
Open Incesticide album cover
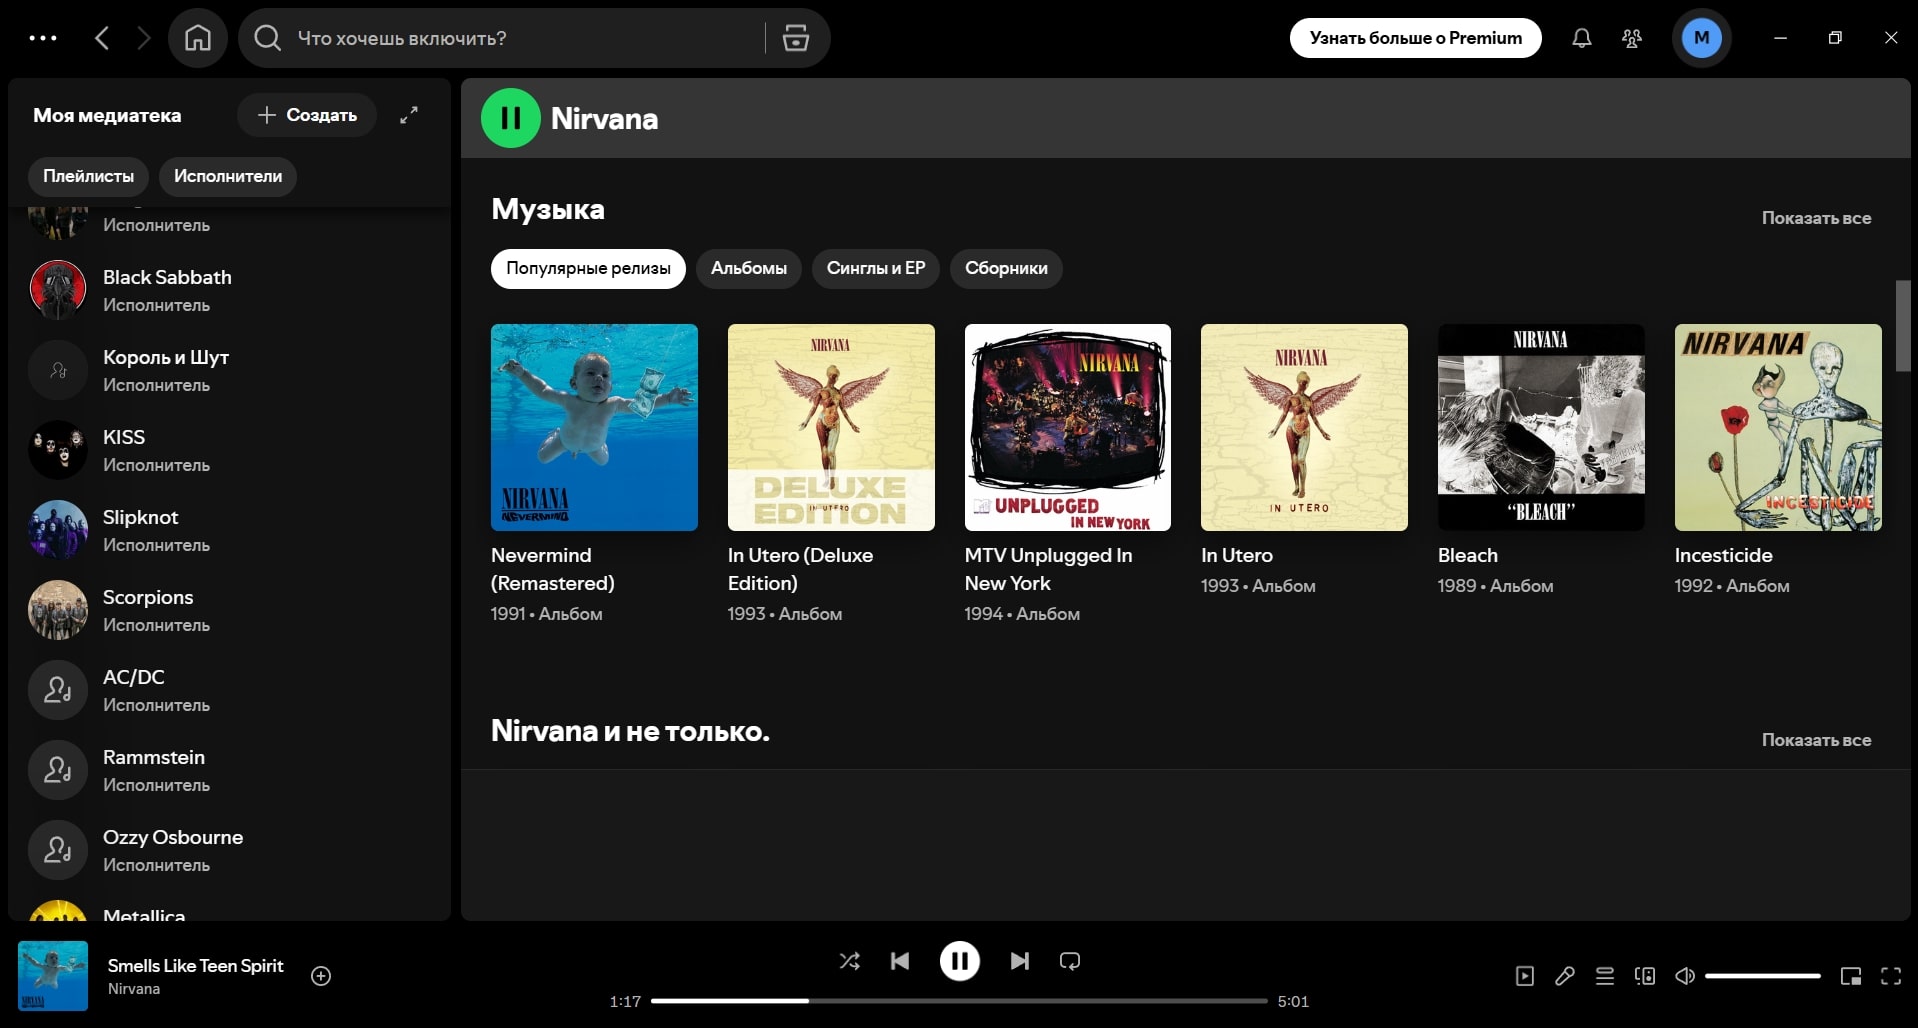(x=1778, y=427)
